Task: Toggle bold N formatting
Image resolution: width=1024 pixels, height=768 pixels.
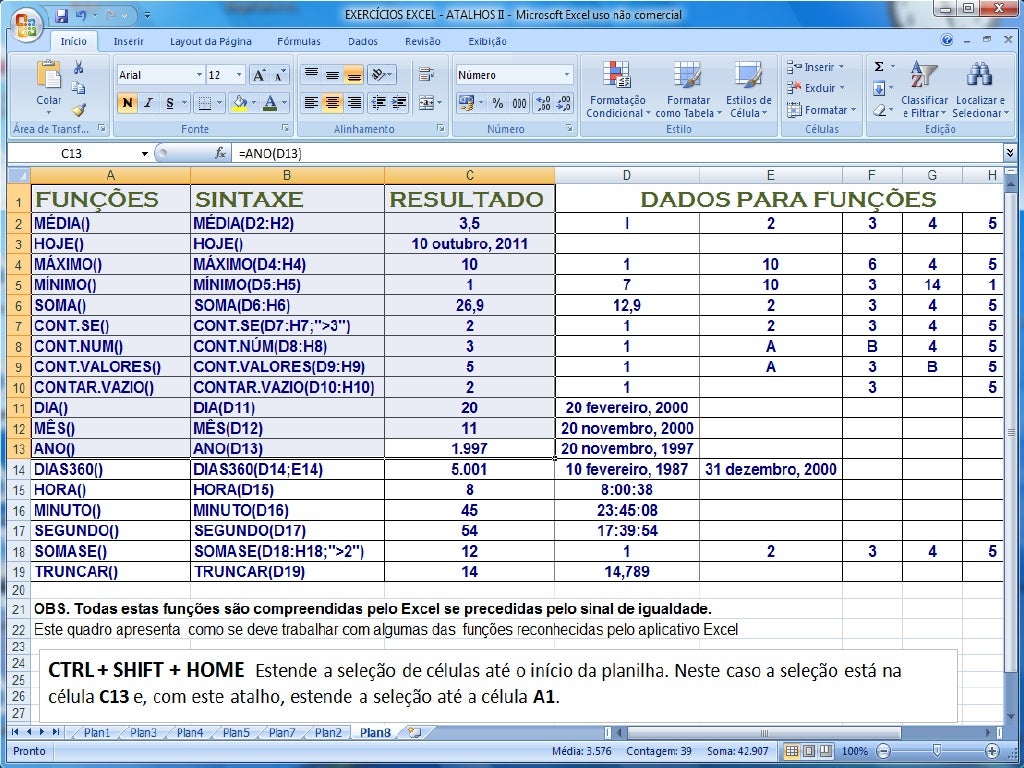Action: pyautogui.click(x=127, y=103)
